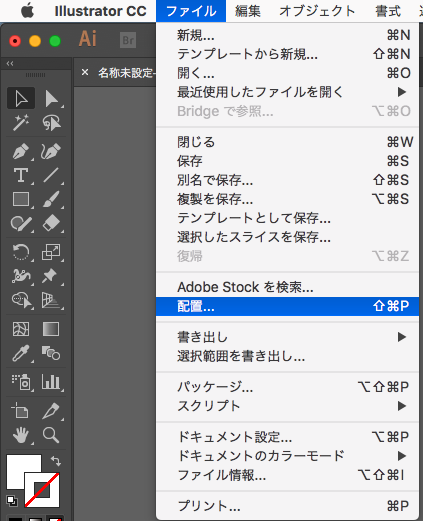Choose テンプレートから新規...

287,54
